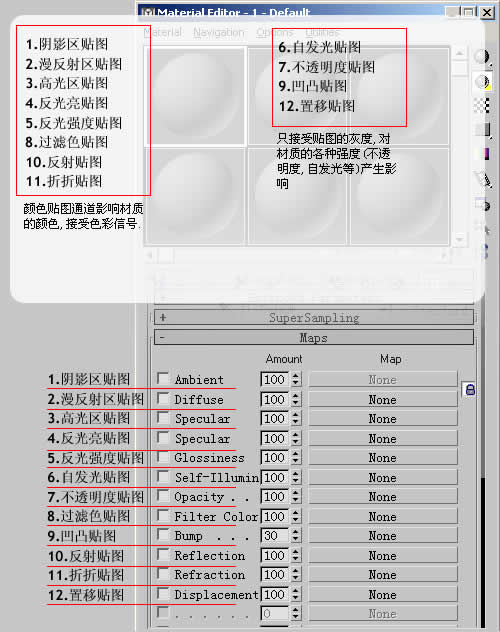
Task: Toggle the checkered Background icon
Action: click(482, 106)
